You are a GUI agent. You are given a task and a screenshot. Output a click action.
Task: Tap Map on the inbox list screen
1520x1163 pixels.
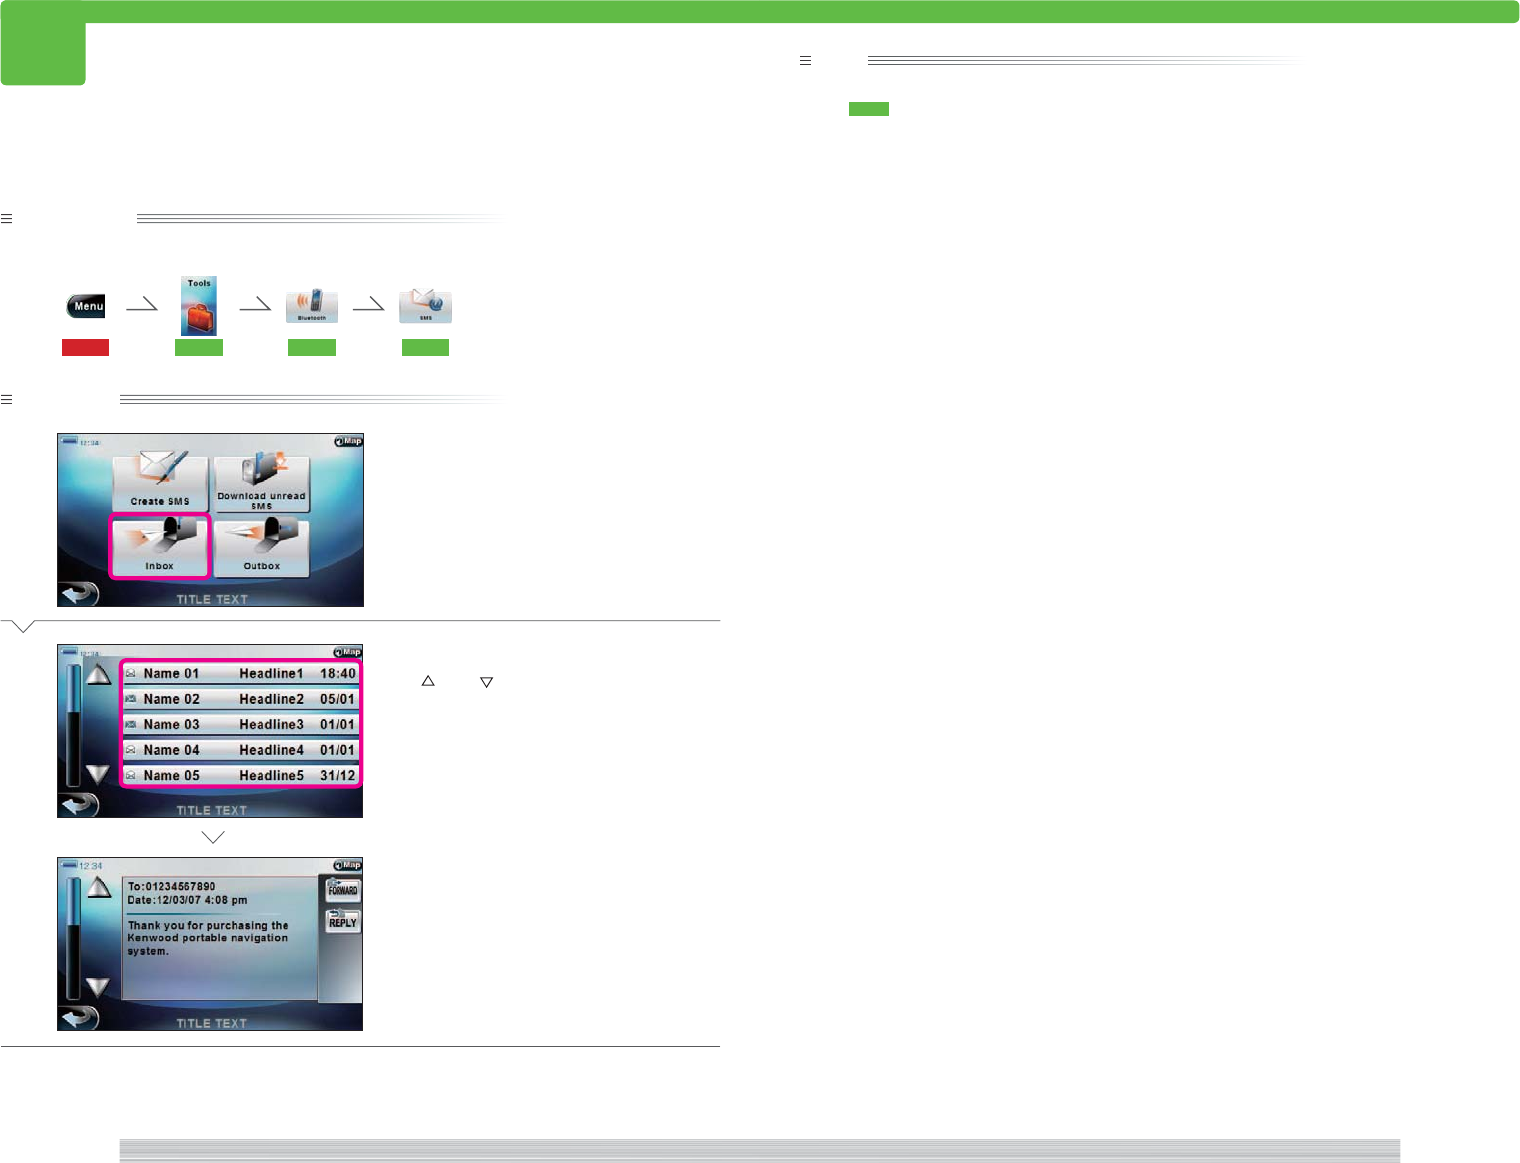coord(348,652)
